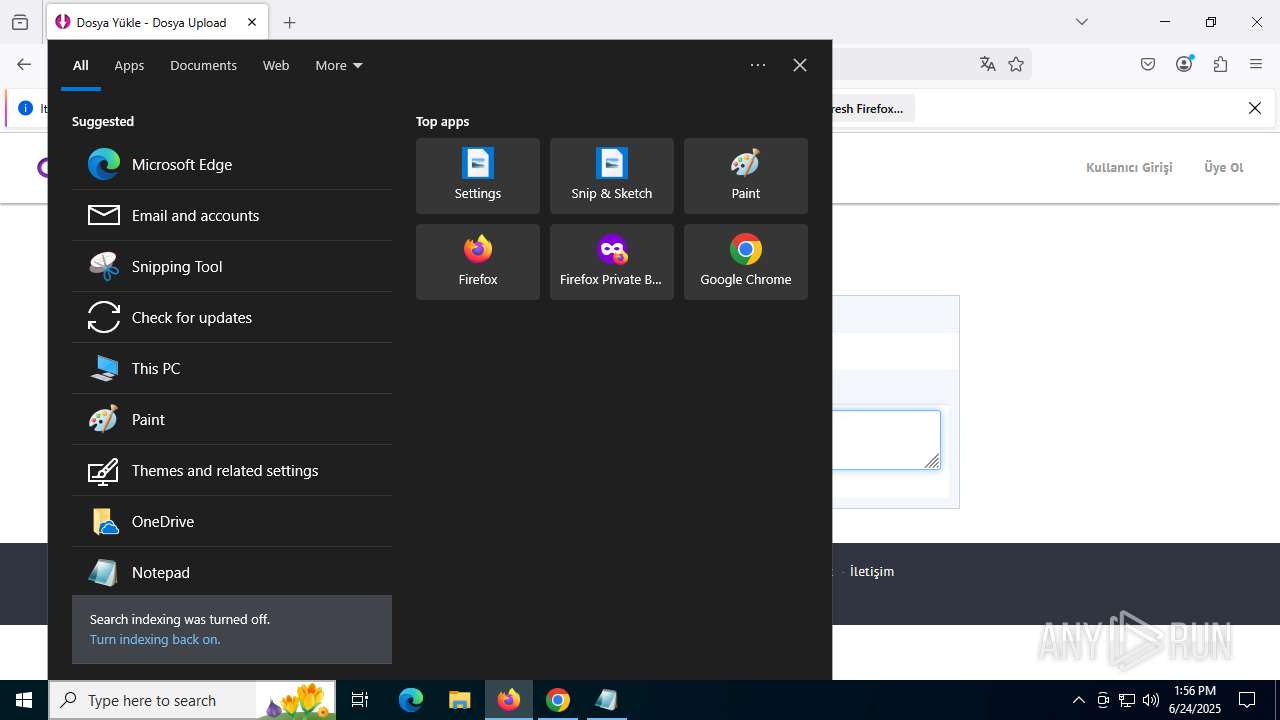Open Firefox tab list dropdown arrow
Image resolution: width=1280 pixels, height=720 pixels.
point(1082,22)
